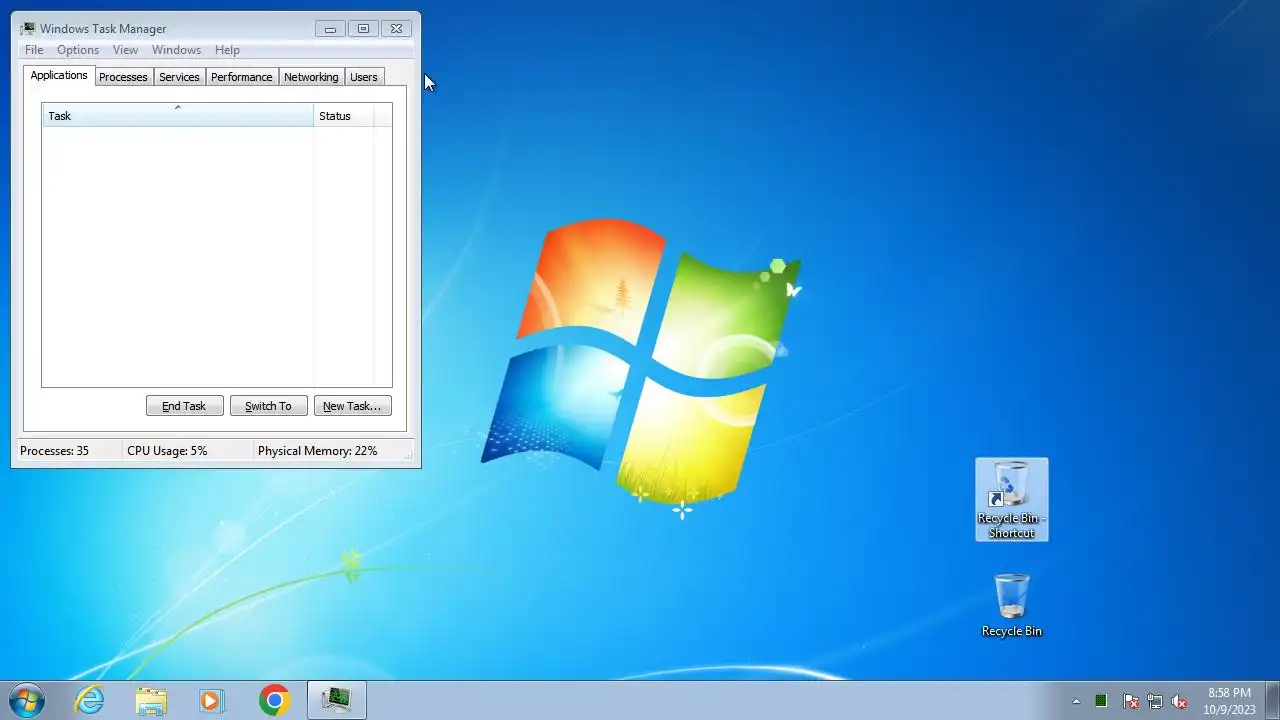Switch to the Users tab
Screen dimensions: 1280x720
coord(364,77)
